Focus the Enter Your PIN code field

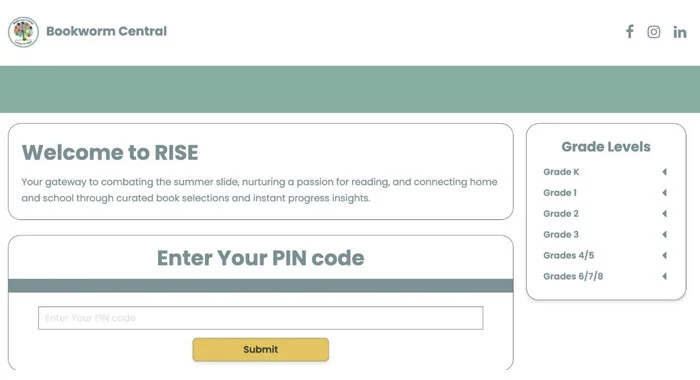261,318
